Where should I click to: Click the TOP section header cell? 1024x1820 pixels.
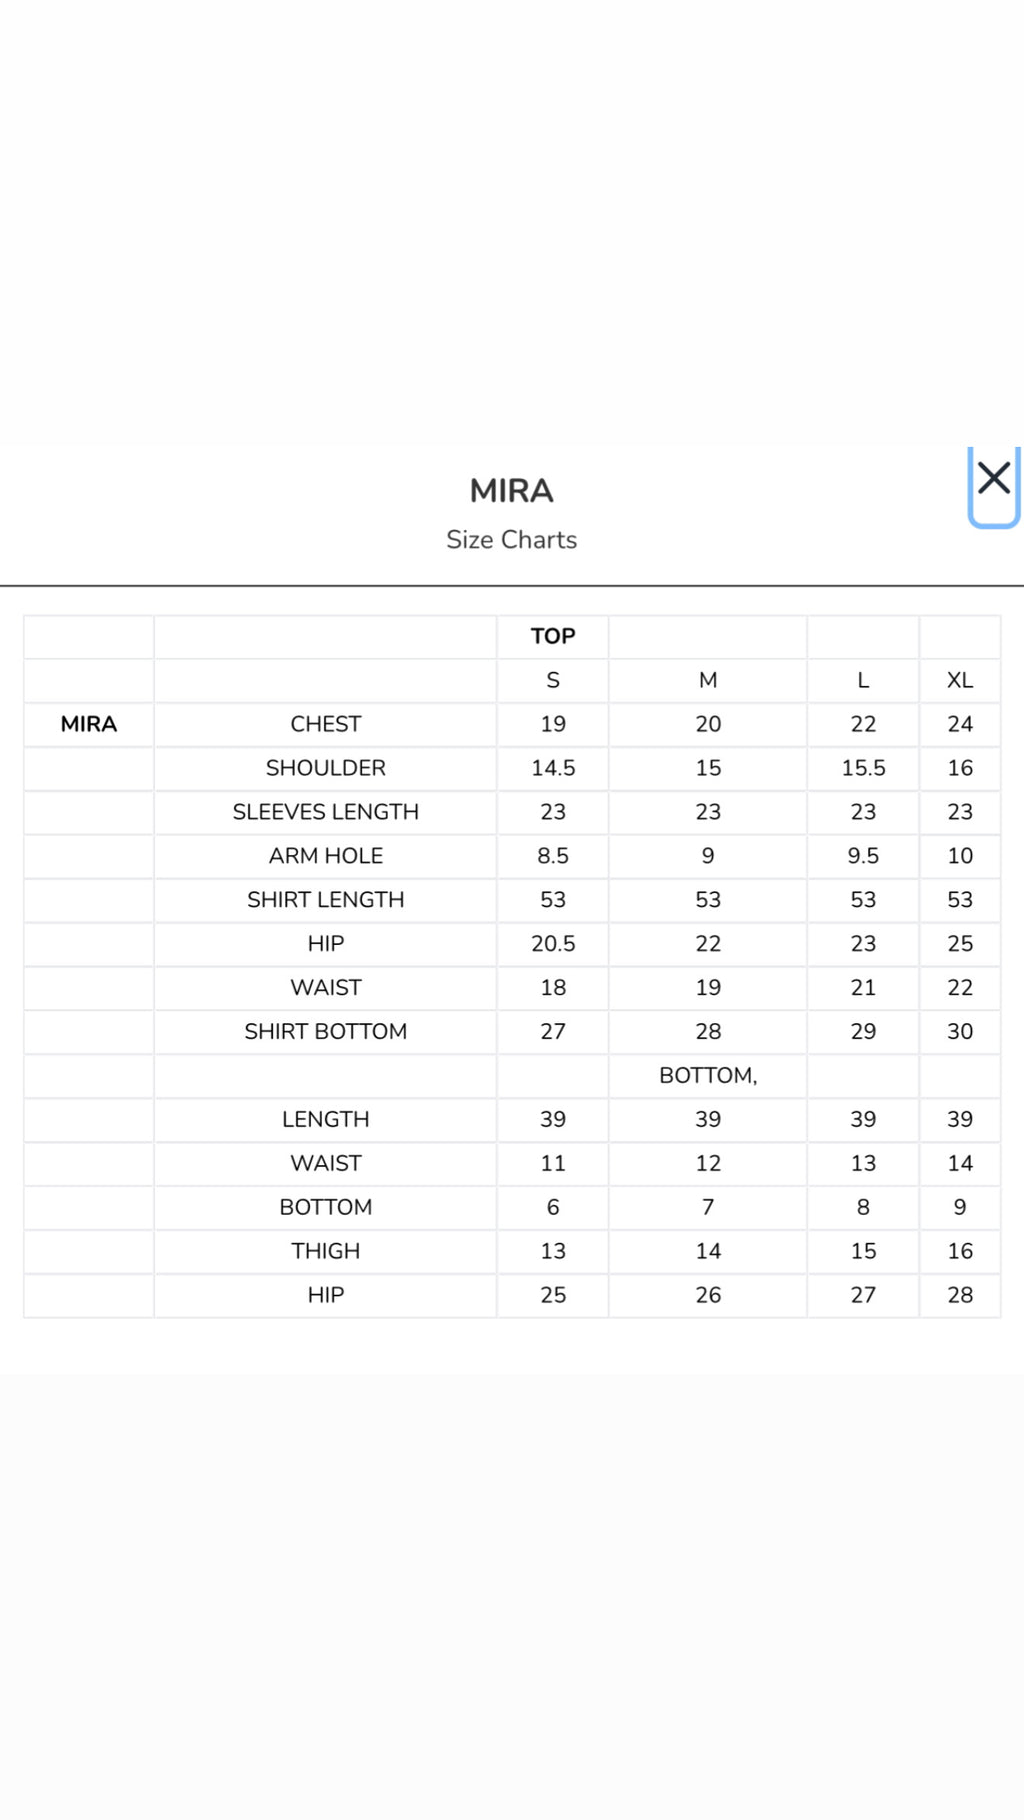click(553, 636)
